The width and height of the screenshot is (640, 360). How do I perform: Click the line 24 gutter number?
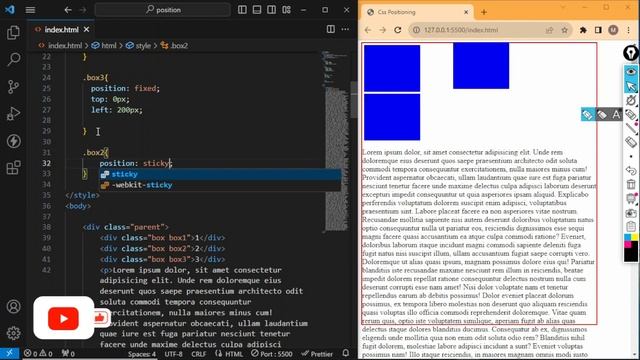pyautogui.click(x=47, y=78)
